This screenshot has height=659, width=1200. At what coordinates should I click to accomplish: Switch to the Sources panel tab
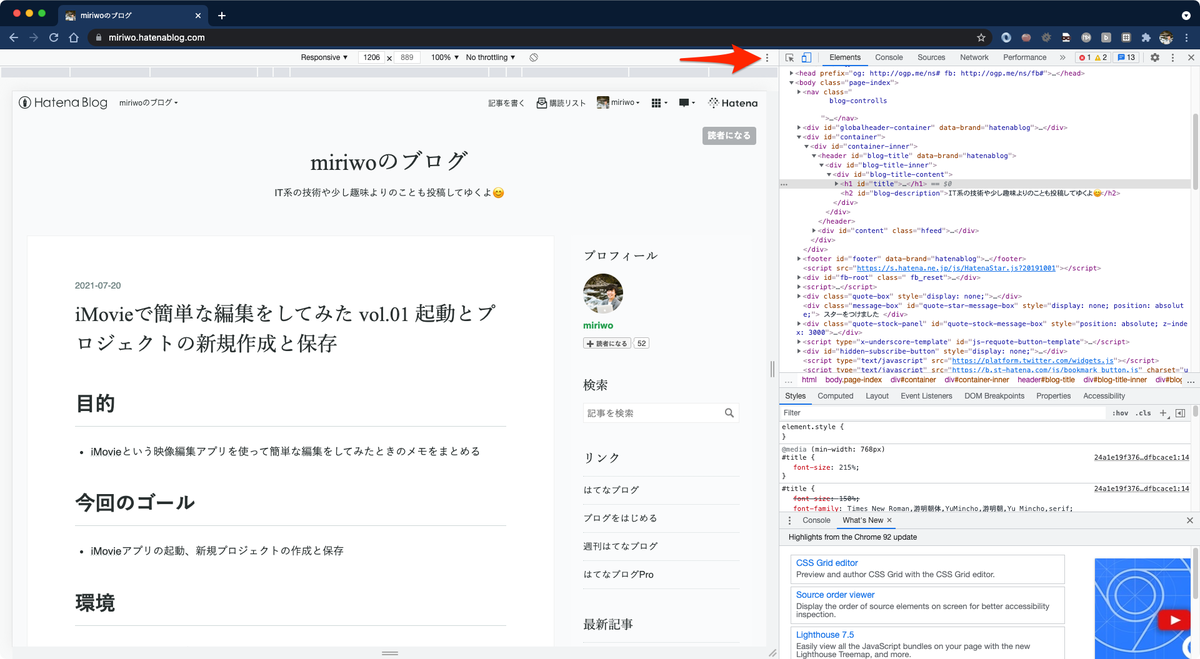[x=931, y=58]
